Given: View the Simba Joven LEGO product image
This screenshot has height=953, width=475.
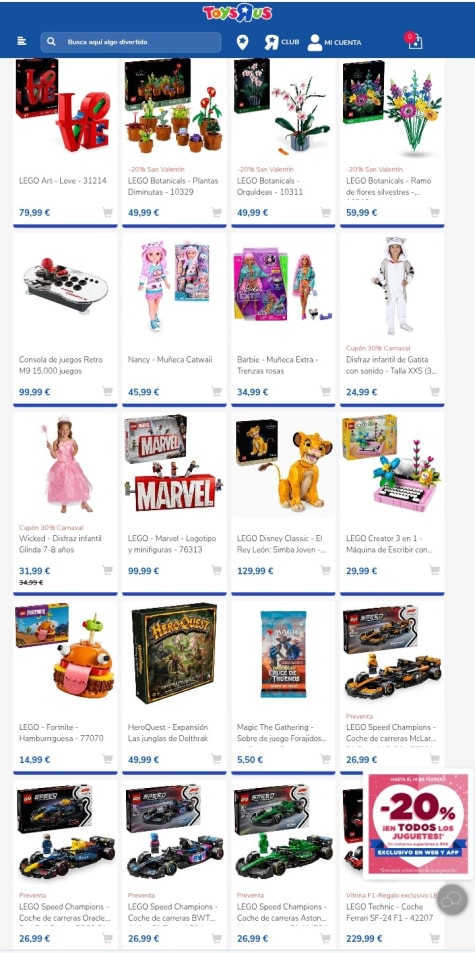Looking at the screenshot, I should [283, 465].
